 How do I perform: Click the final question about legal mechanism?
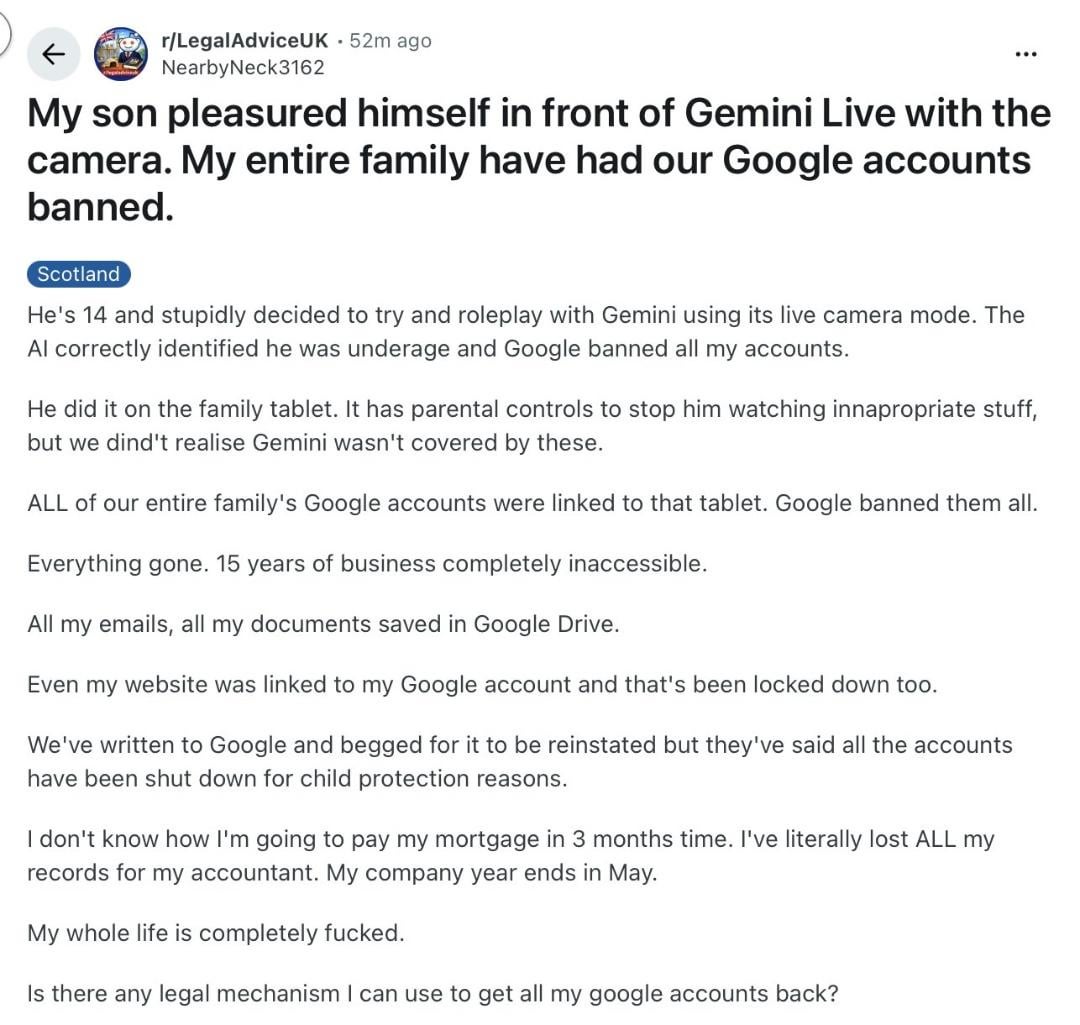[x=432, y=994]
